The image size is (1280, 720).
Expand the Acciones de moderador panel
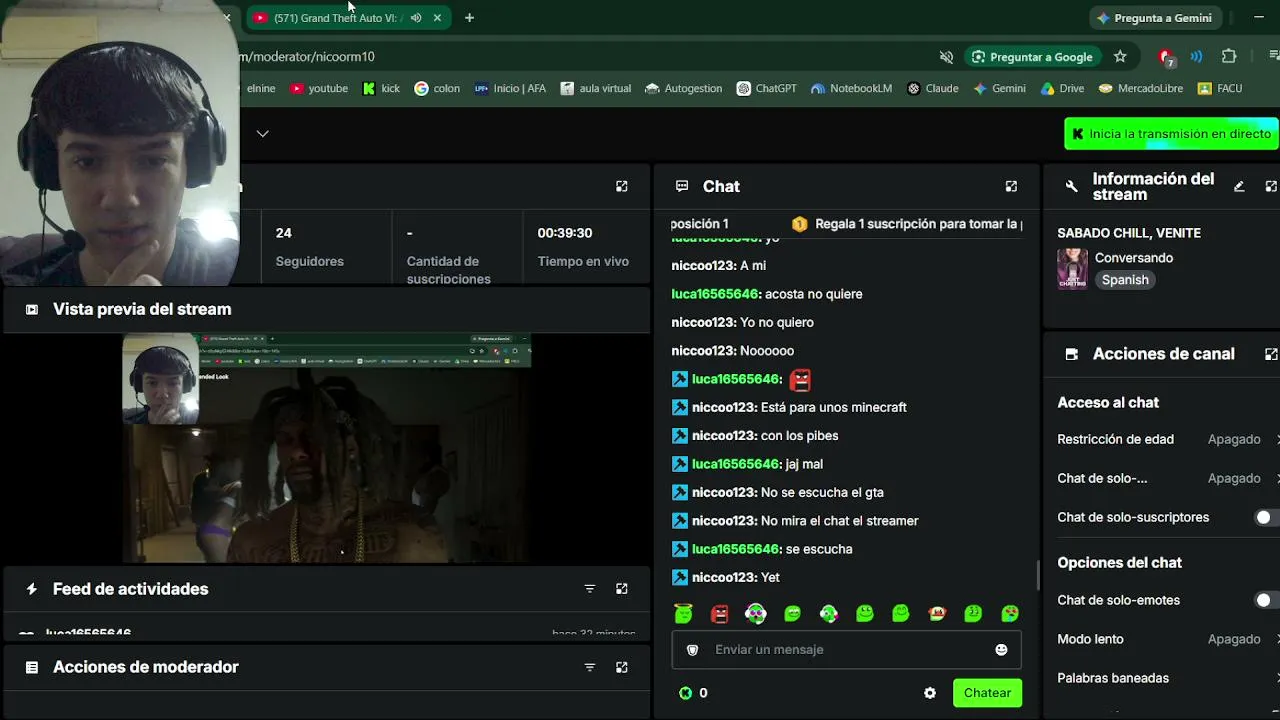[622, 667]
